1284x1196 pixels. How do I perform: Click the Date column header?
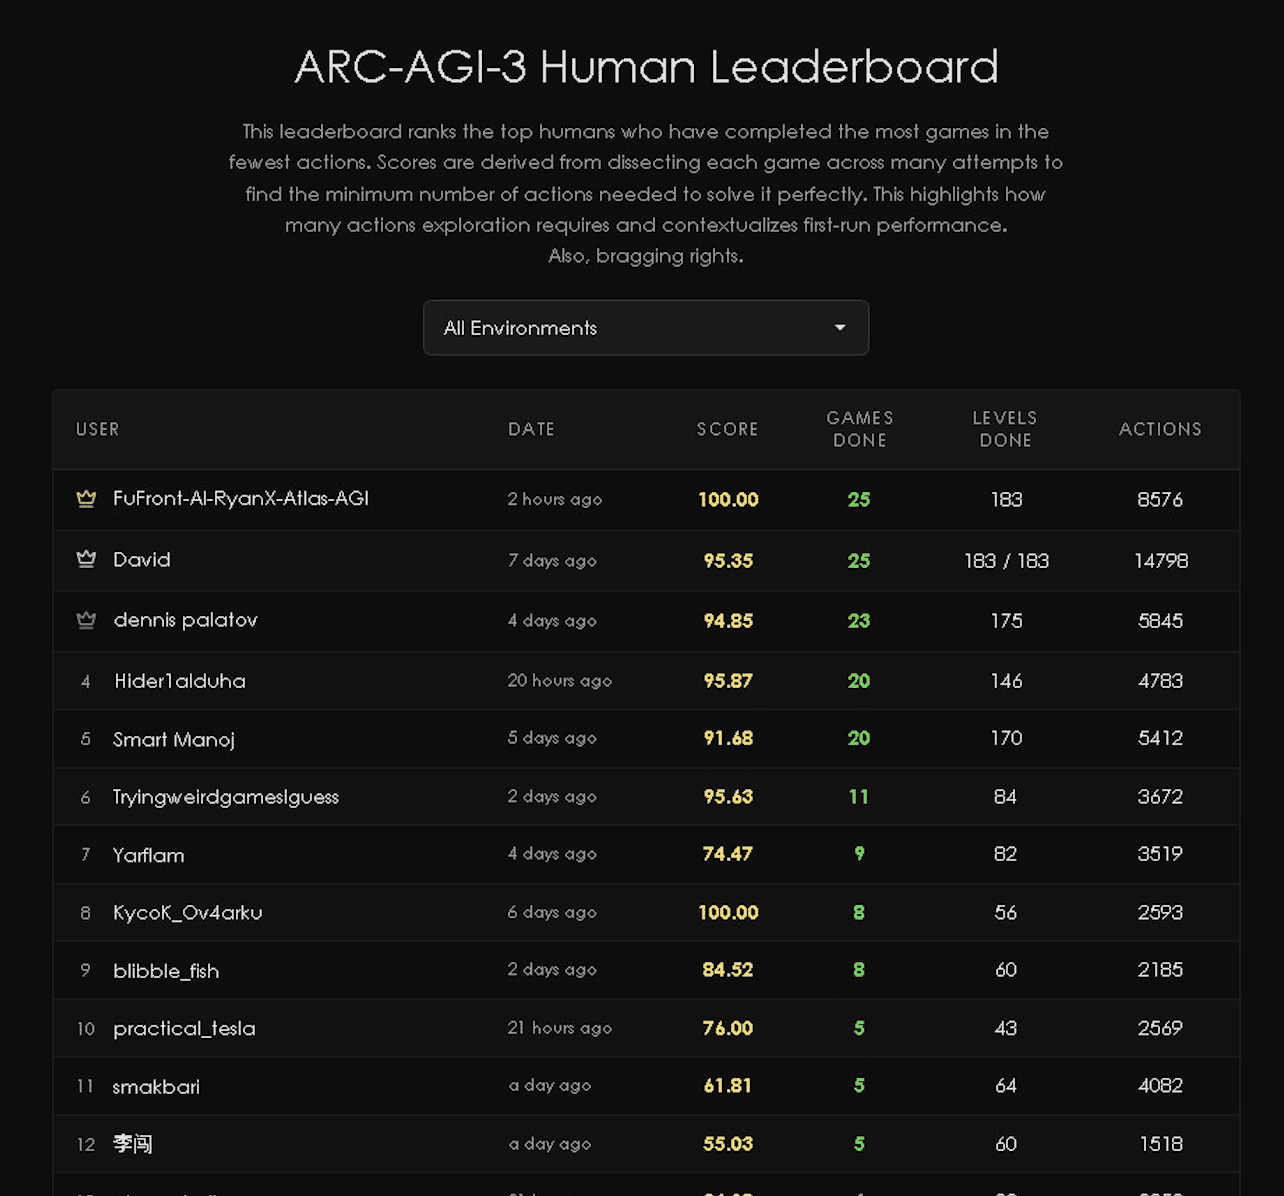pyautogui.click(x=531, y=429)
